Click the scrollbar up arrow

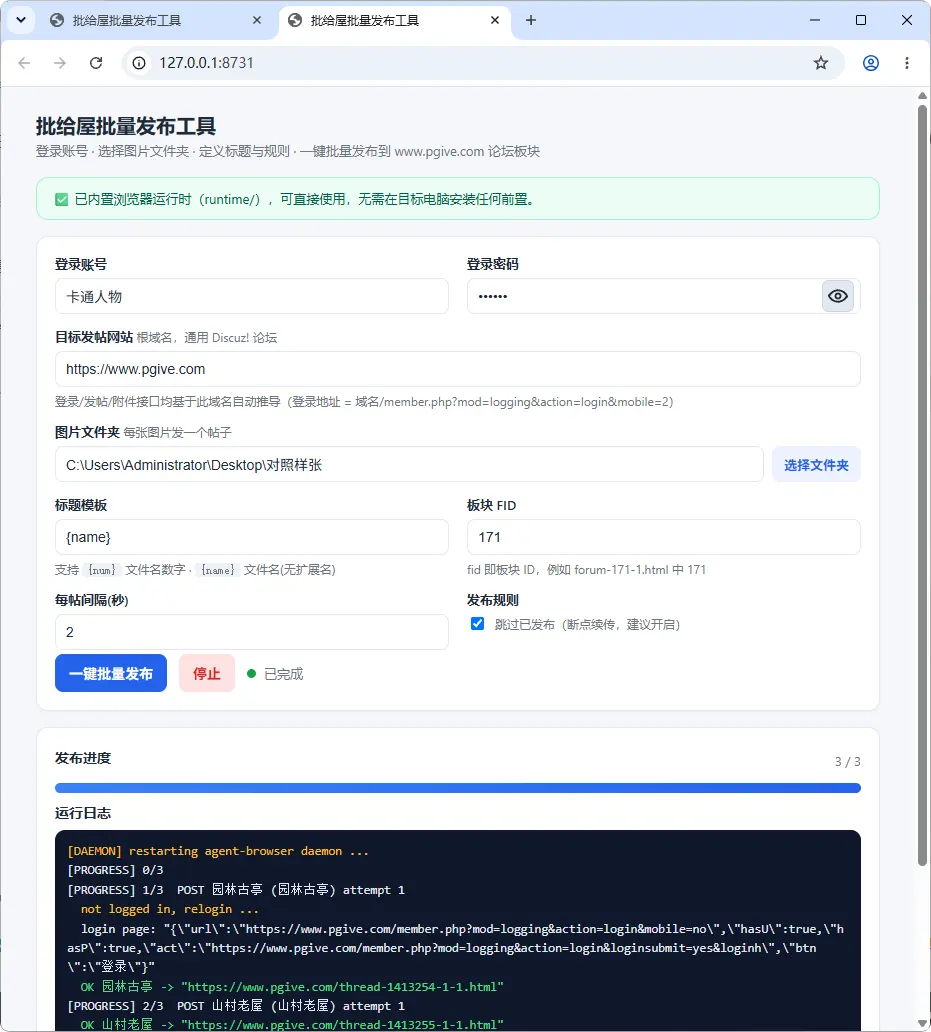922,96
